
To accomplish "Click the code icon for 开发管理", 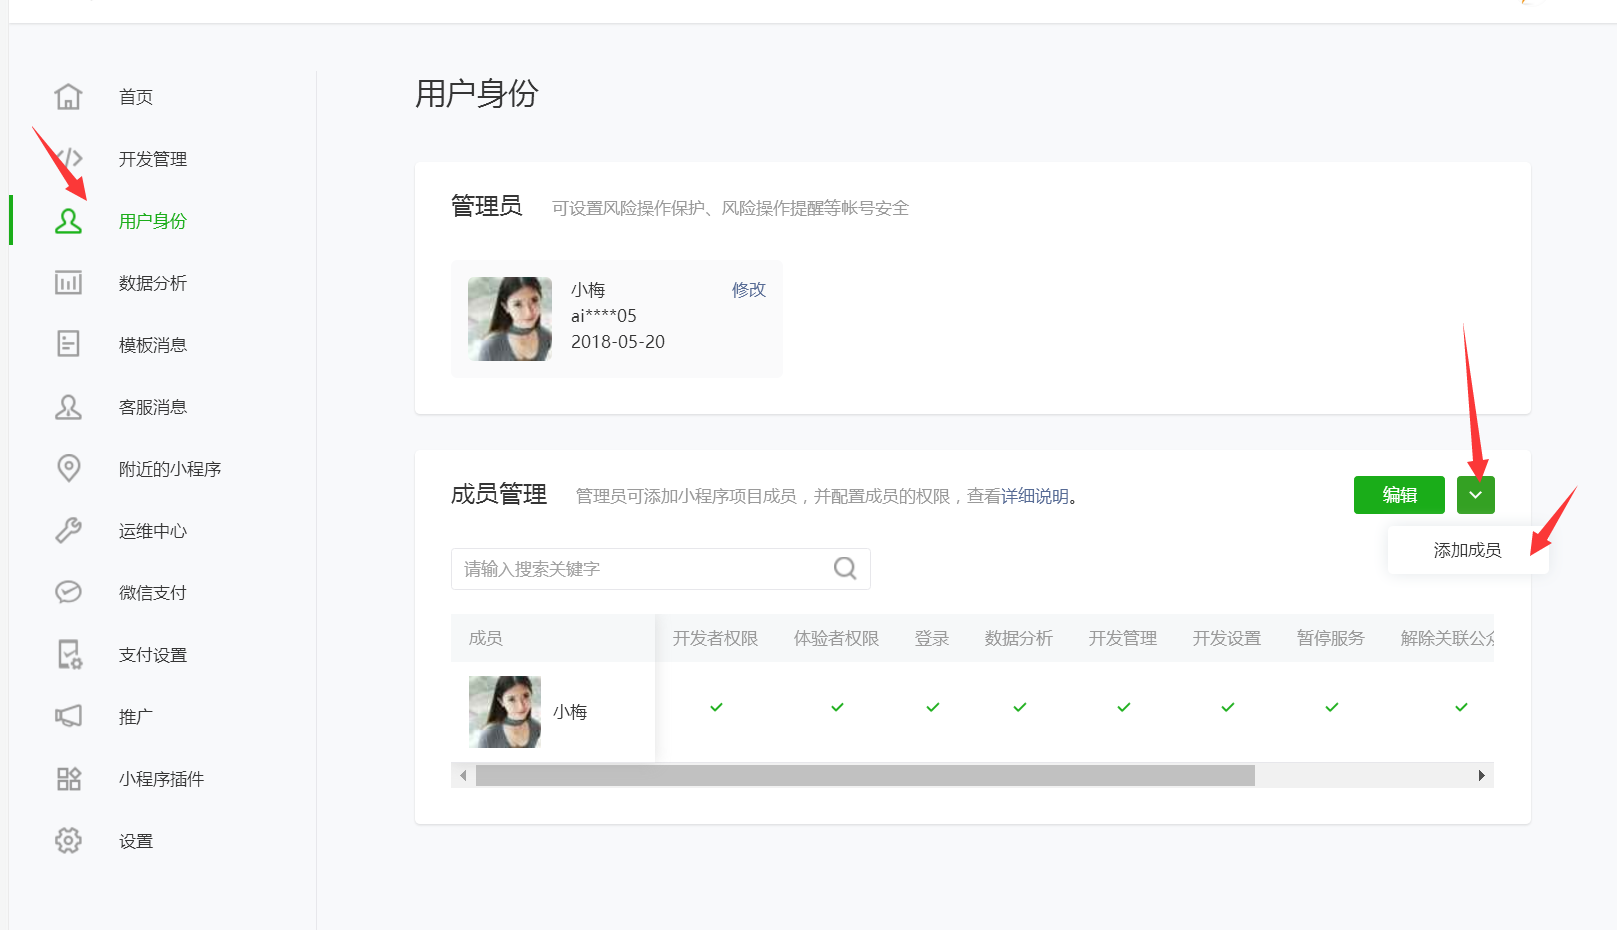I will 68,159.
